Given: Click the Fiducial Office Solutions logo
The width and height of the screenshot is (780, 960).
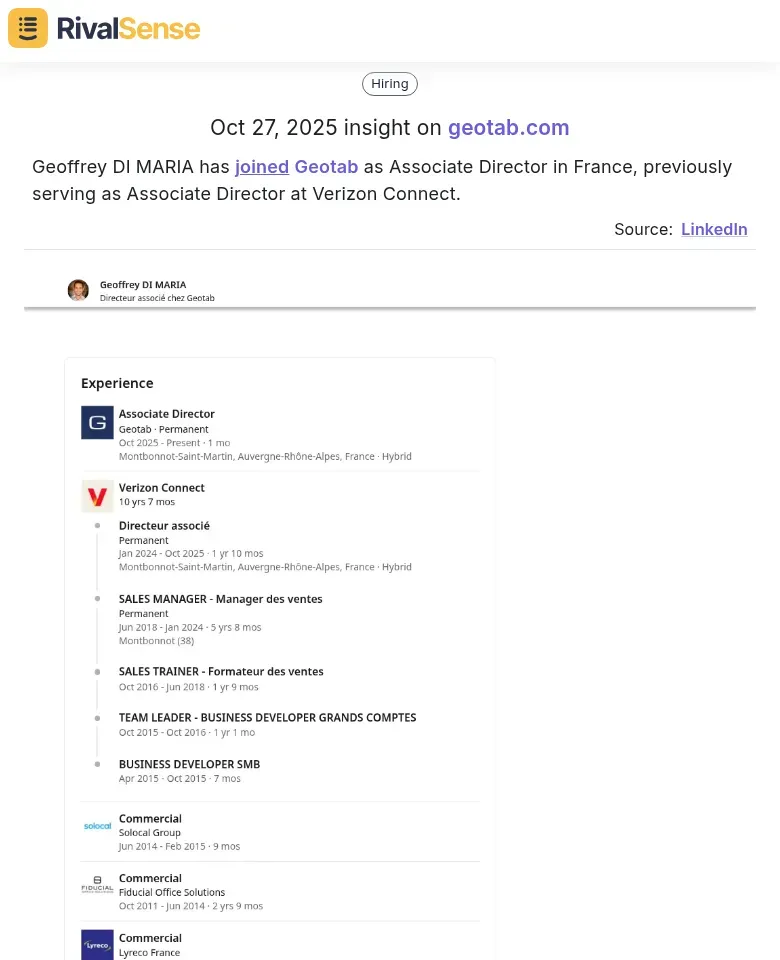Looking at the screenshot, I should point(97,886).
